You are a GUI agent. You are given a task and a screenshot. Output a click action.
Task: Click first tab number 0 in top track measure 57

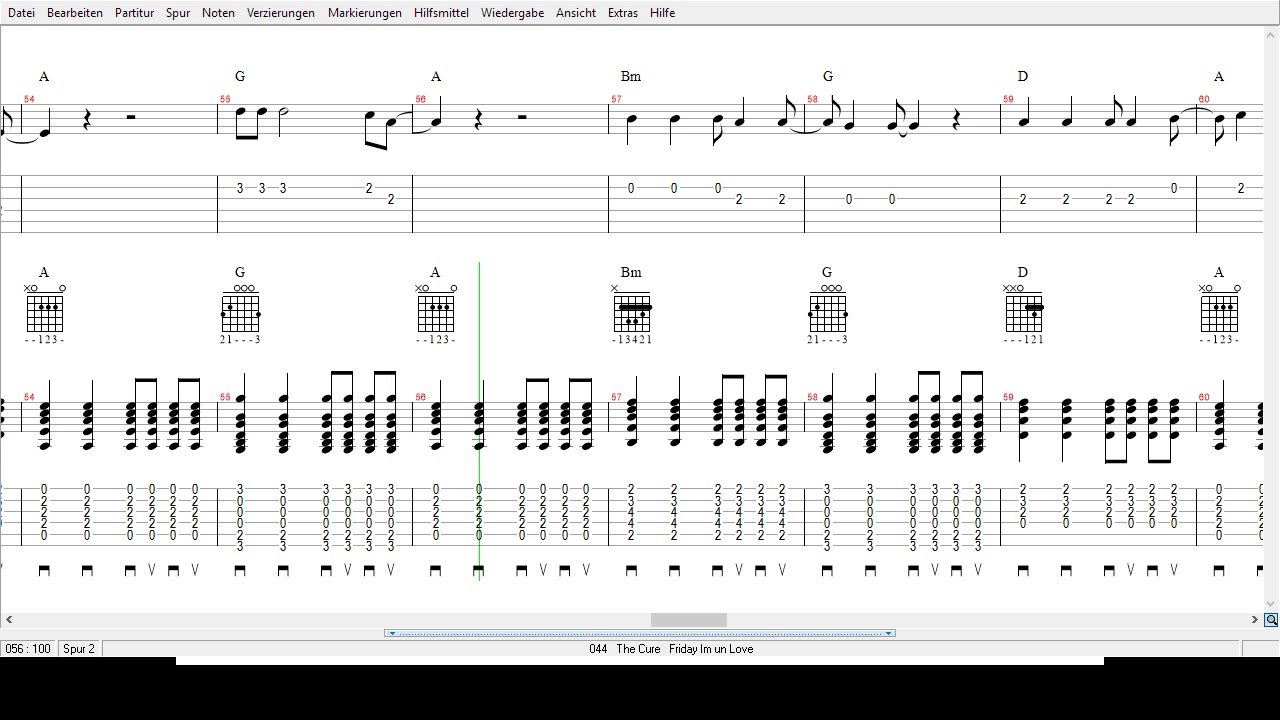click(631, 188)
